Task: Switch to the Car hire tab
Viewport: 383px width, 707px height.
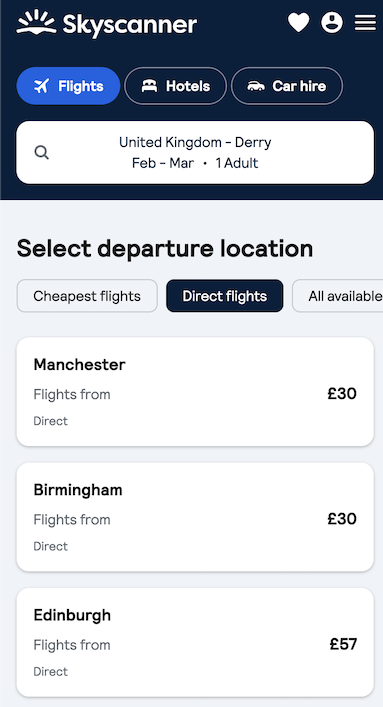Action: (287, 86)
